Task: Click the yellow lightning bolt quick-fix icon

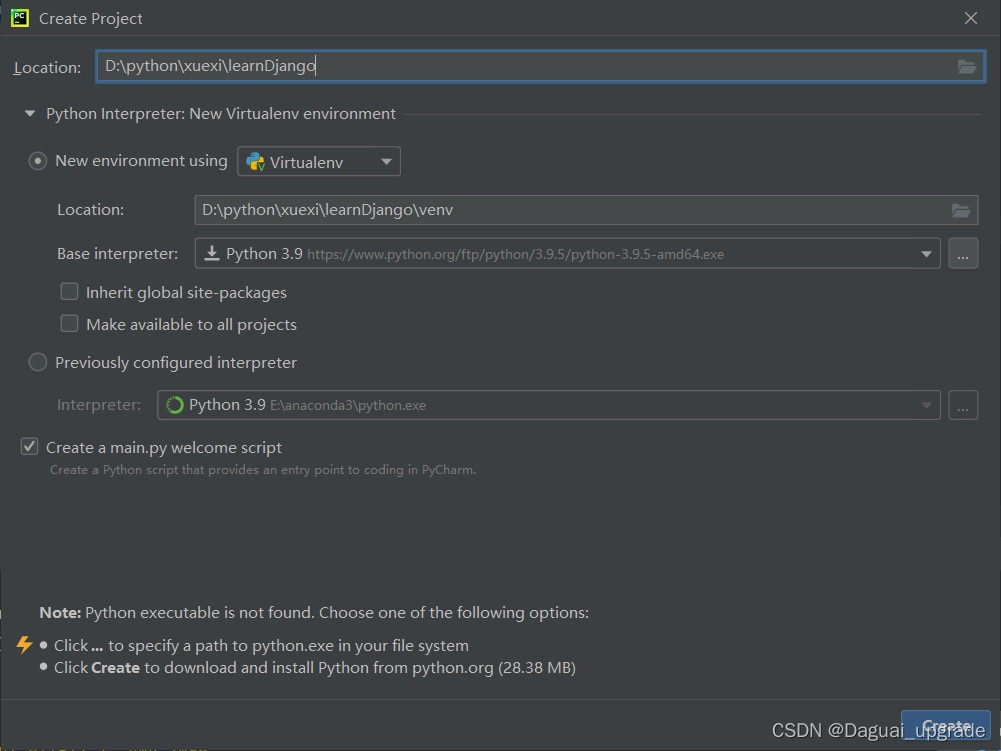Action: pos(24,644)
